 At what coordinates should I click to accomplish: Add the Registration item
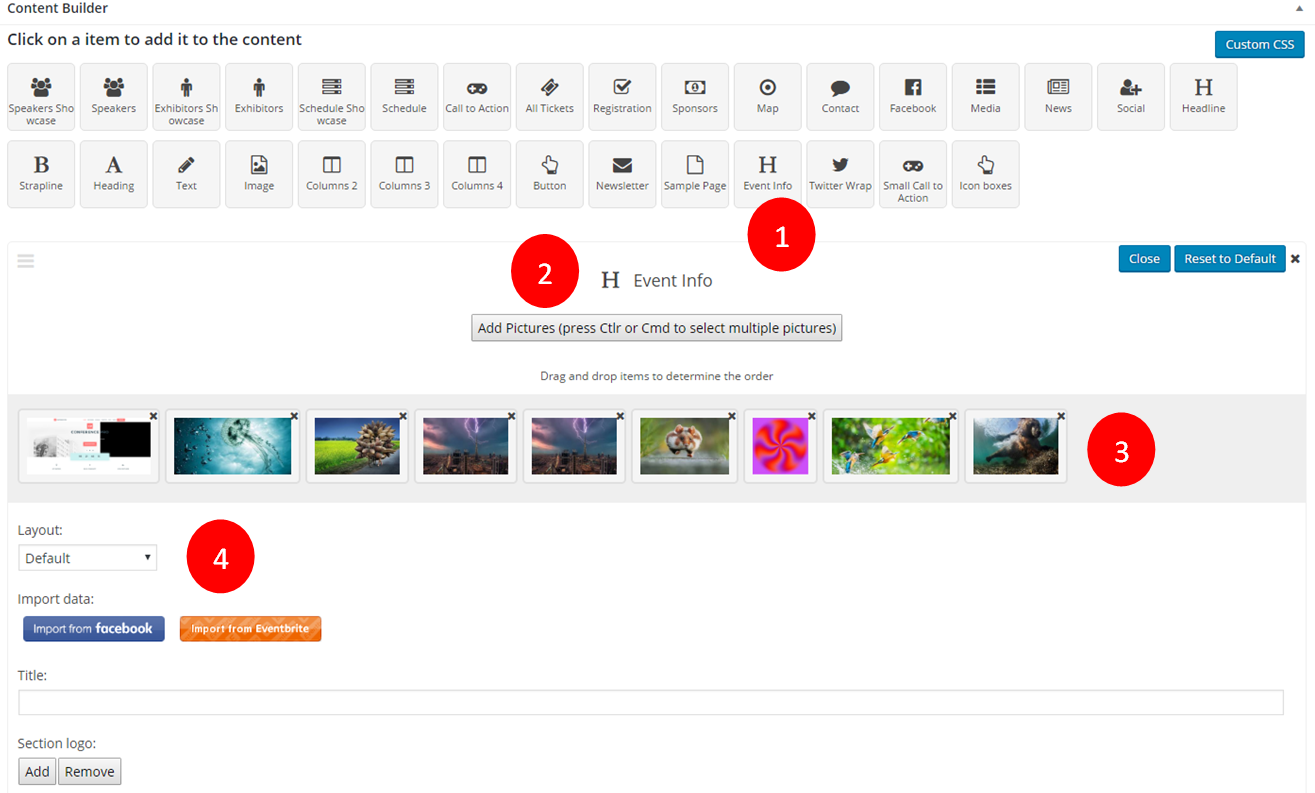[x=622, y=97]
